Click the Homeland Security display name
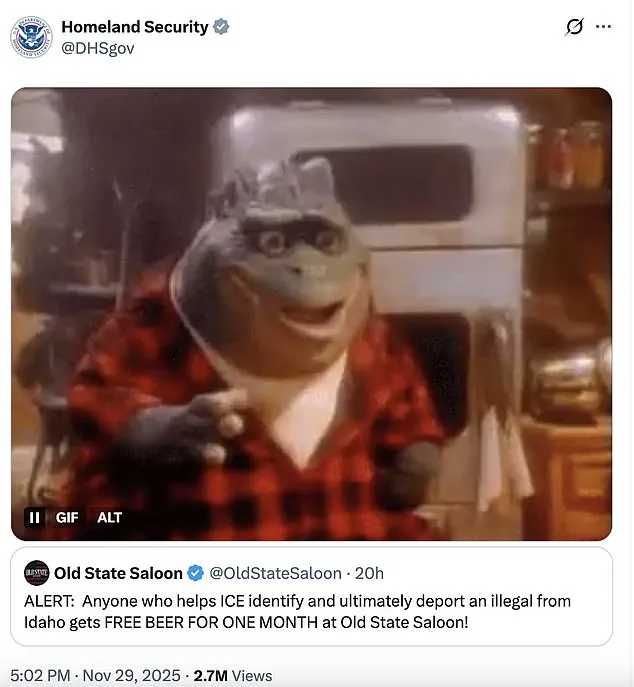Screen dimensions: 634x687 click(135, 27)
